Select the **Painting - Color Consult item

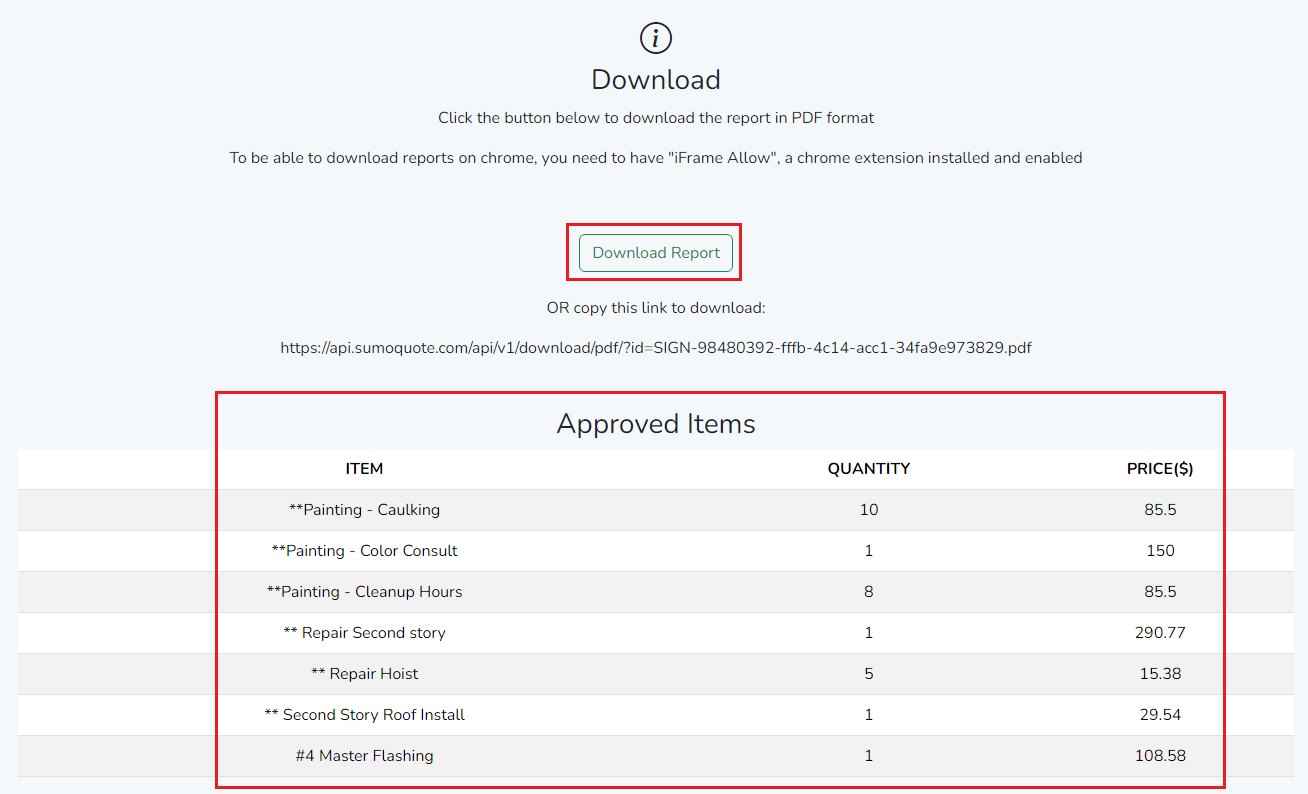pyautogui.click(x=364, y=551)
